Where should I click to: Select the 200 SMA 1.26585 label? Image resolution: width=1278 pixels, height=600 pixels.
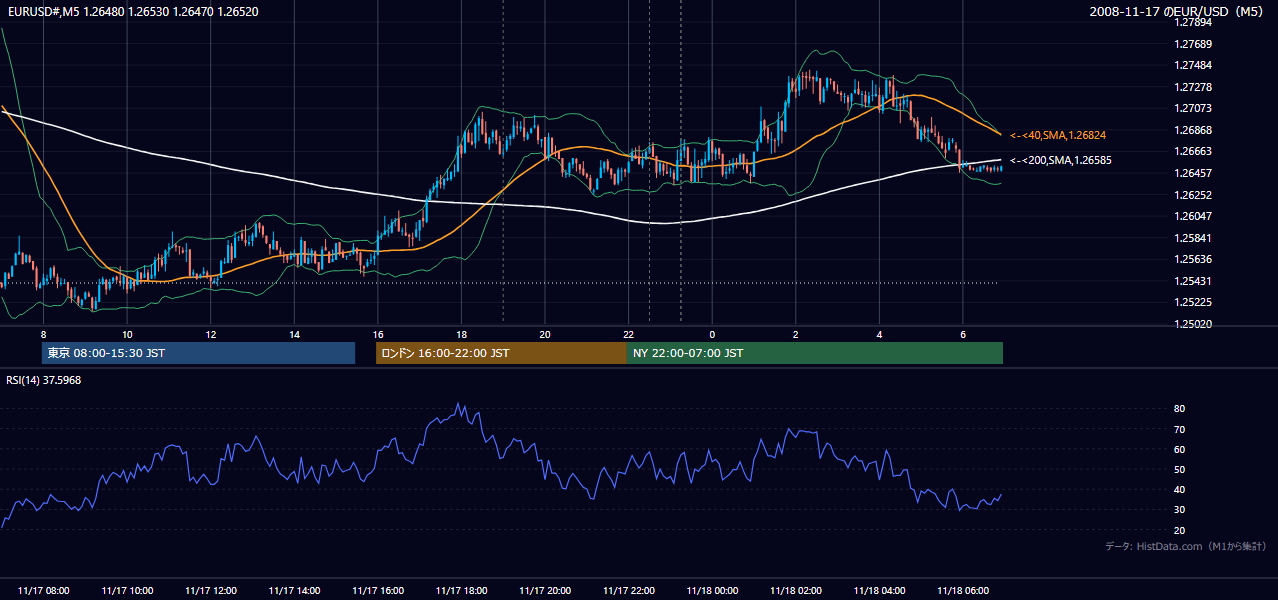[1060, 160]
